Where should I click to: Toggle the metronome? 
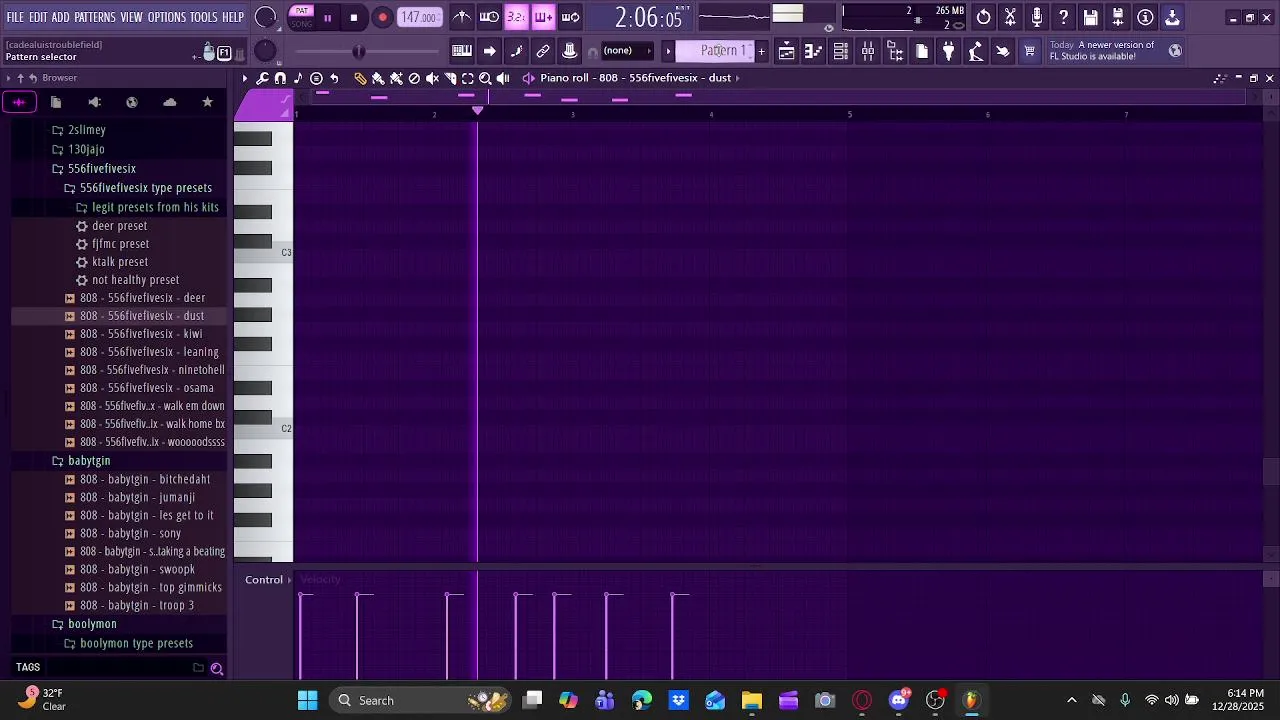click(x=462, y=17)
